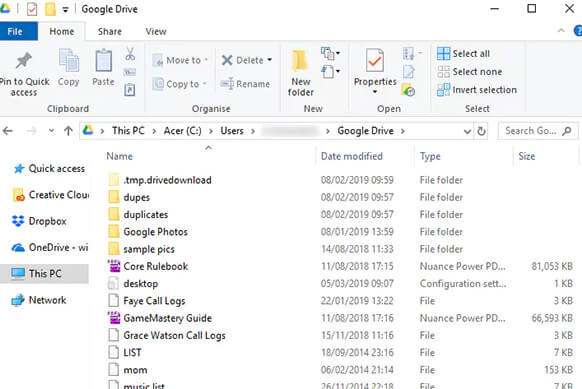Sort by the Name column header
The image size is (582, 389).
tap(120, 156)
